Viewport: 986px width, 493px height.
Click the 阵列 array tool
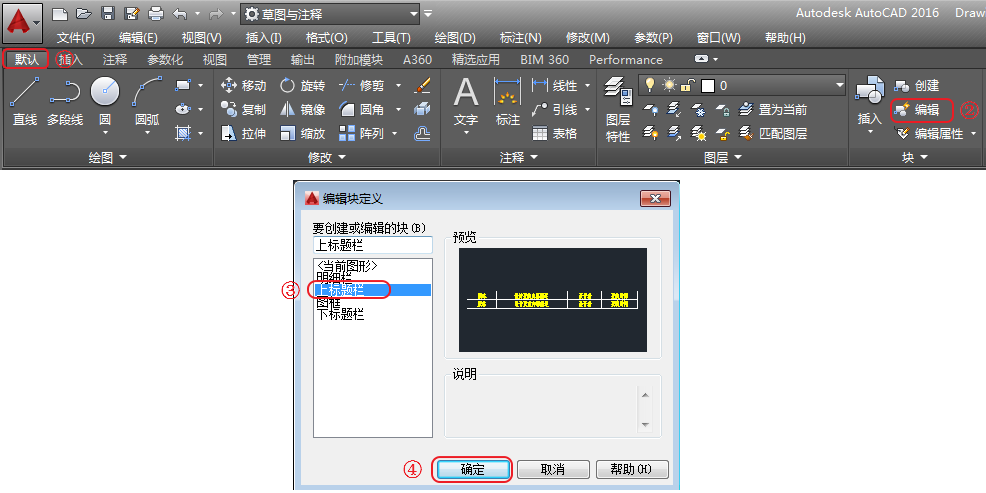pos(361,133)
